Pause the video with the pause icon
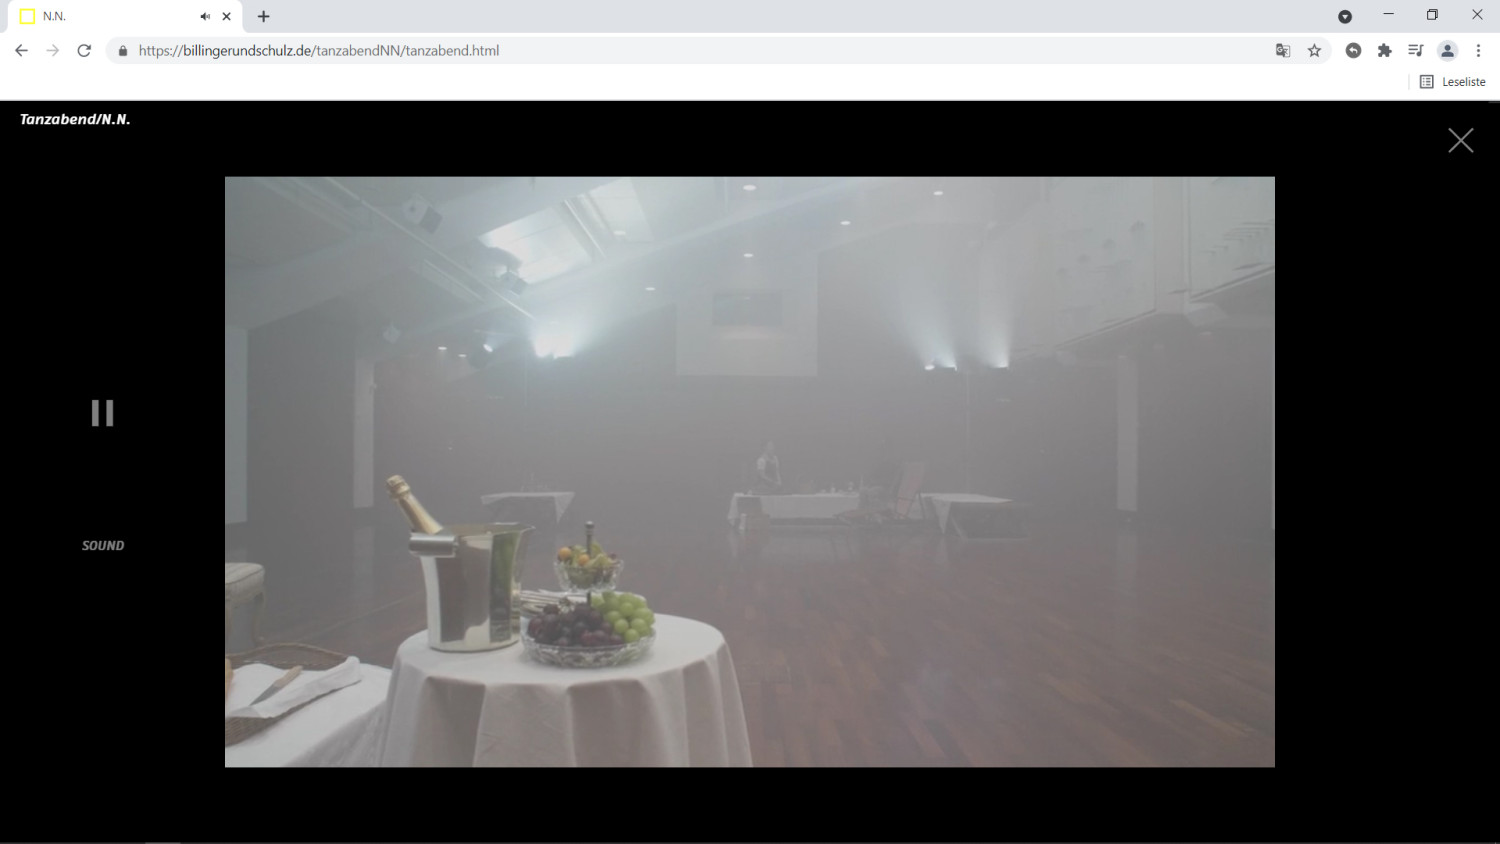Image resolution: width=1500 pixels, height=844 pixels. [x=102, y=413]
